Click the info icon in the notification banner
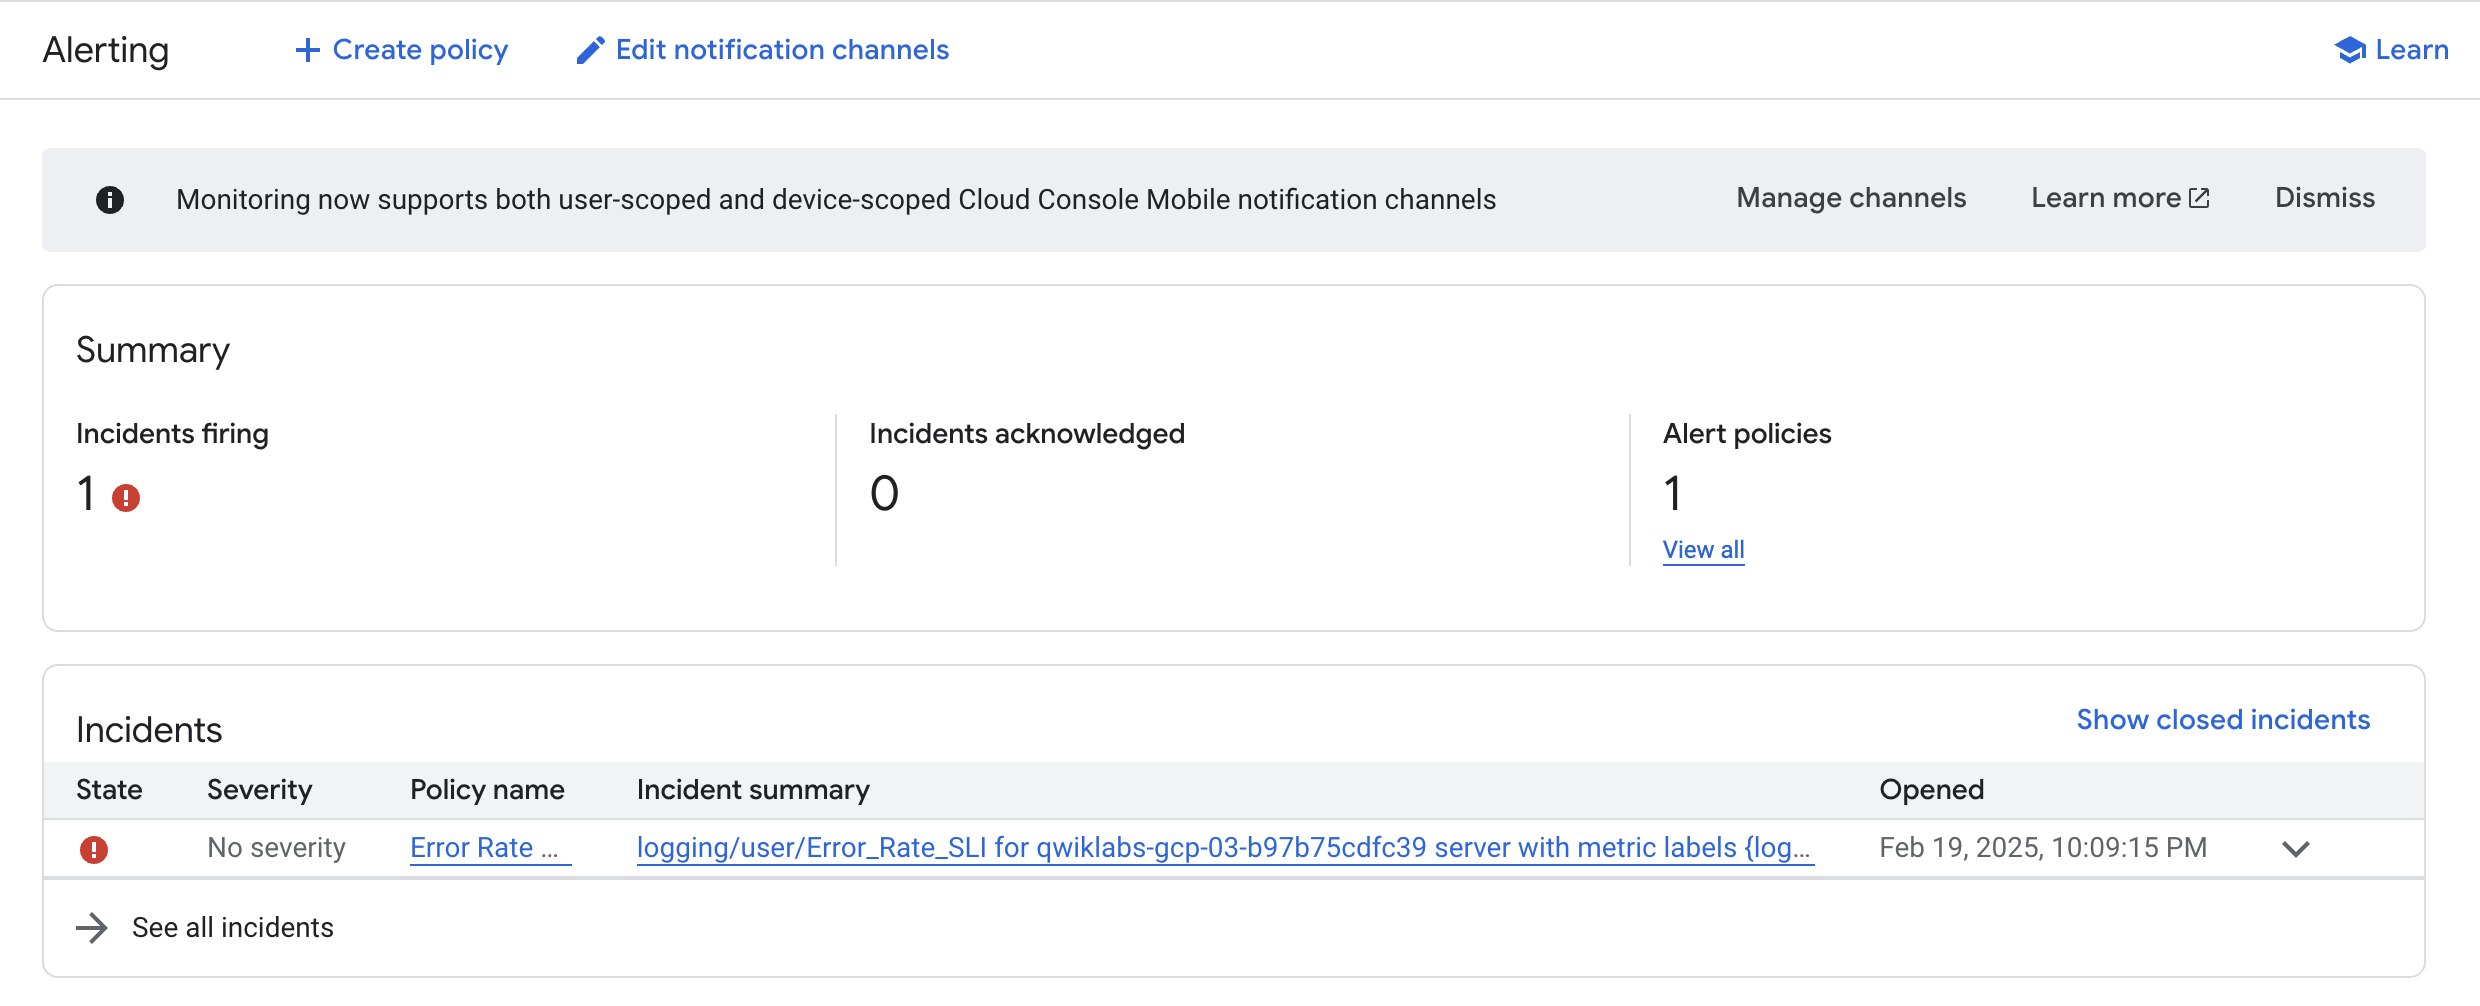2480x1006 pixels. tap(110, 200)
